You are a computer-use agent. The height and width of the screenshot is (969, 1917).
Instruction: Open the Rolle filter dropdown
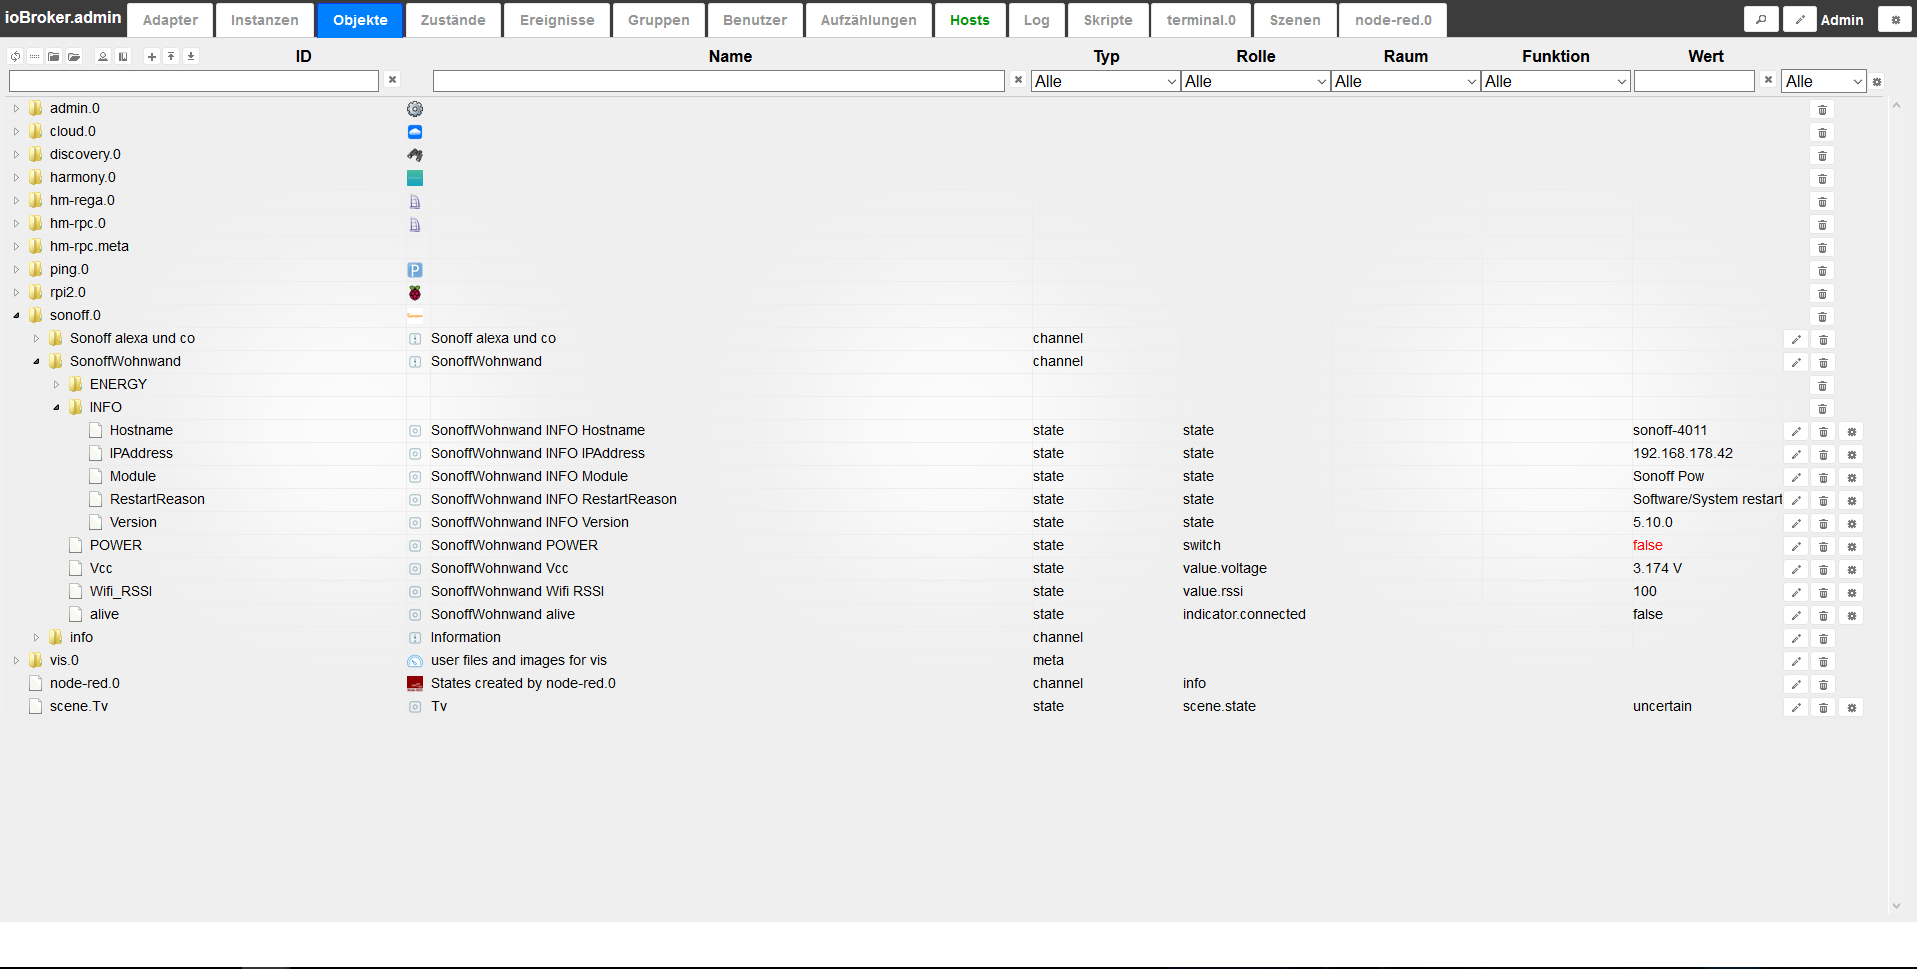click(1255, 81)
